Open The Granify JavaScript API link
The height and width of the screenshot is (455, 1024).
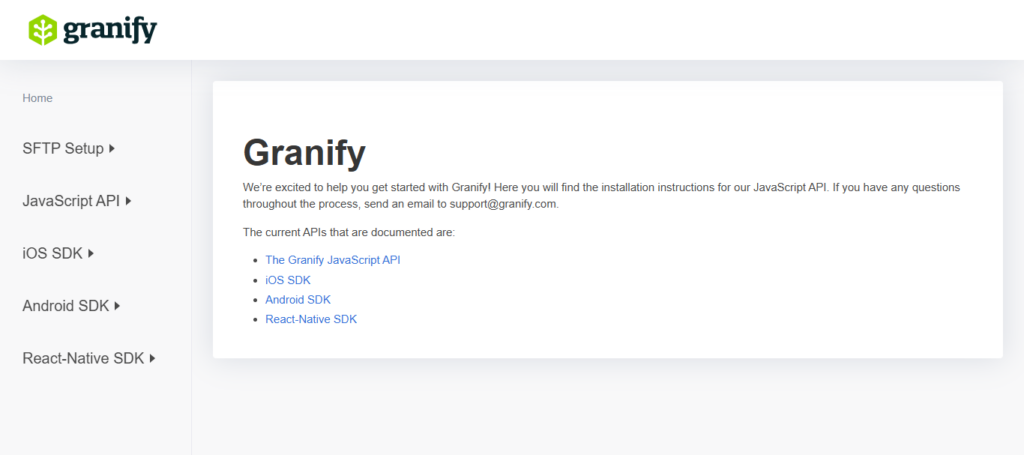(x=332, y=260)
